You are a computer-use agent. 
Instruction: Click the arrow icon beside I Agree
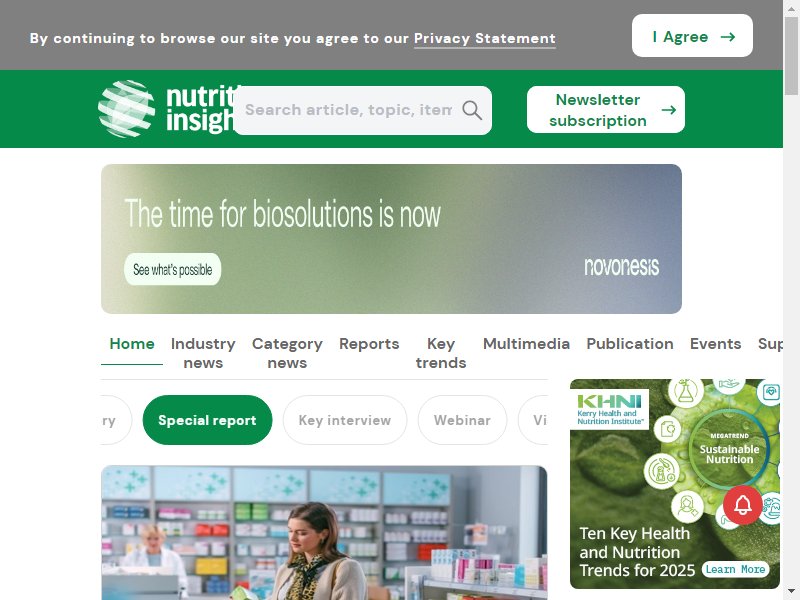[728, 37]
